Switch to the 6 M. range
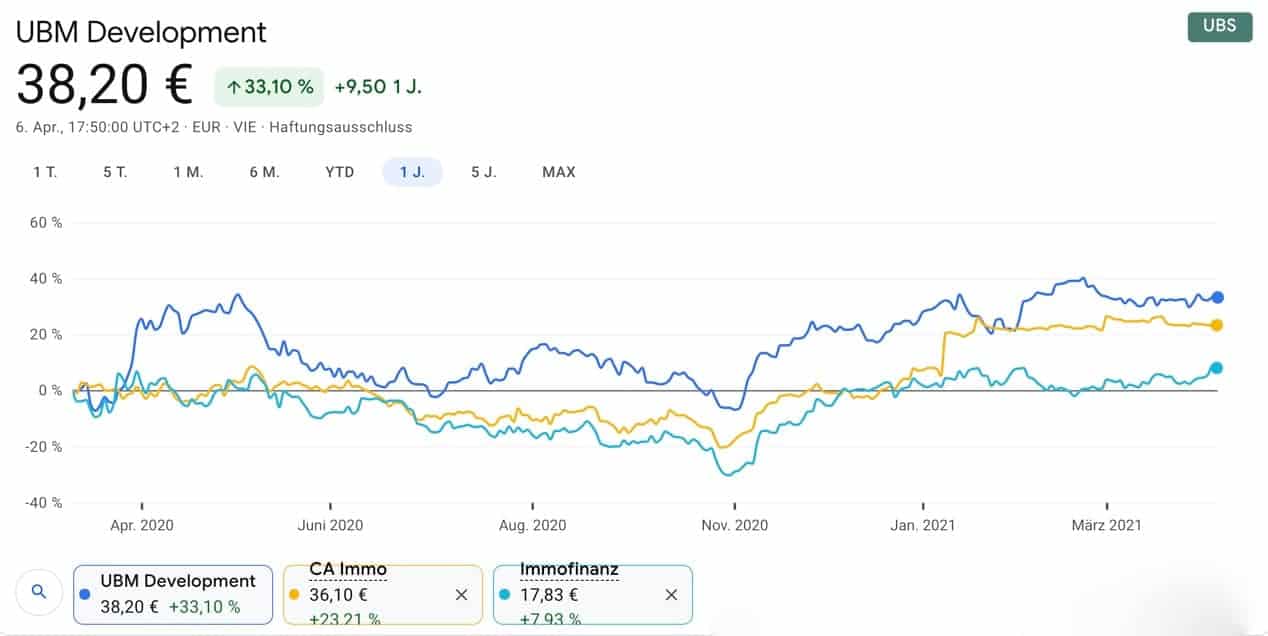The width and height of the screenshot is (1268, 636). [265, 172]
